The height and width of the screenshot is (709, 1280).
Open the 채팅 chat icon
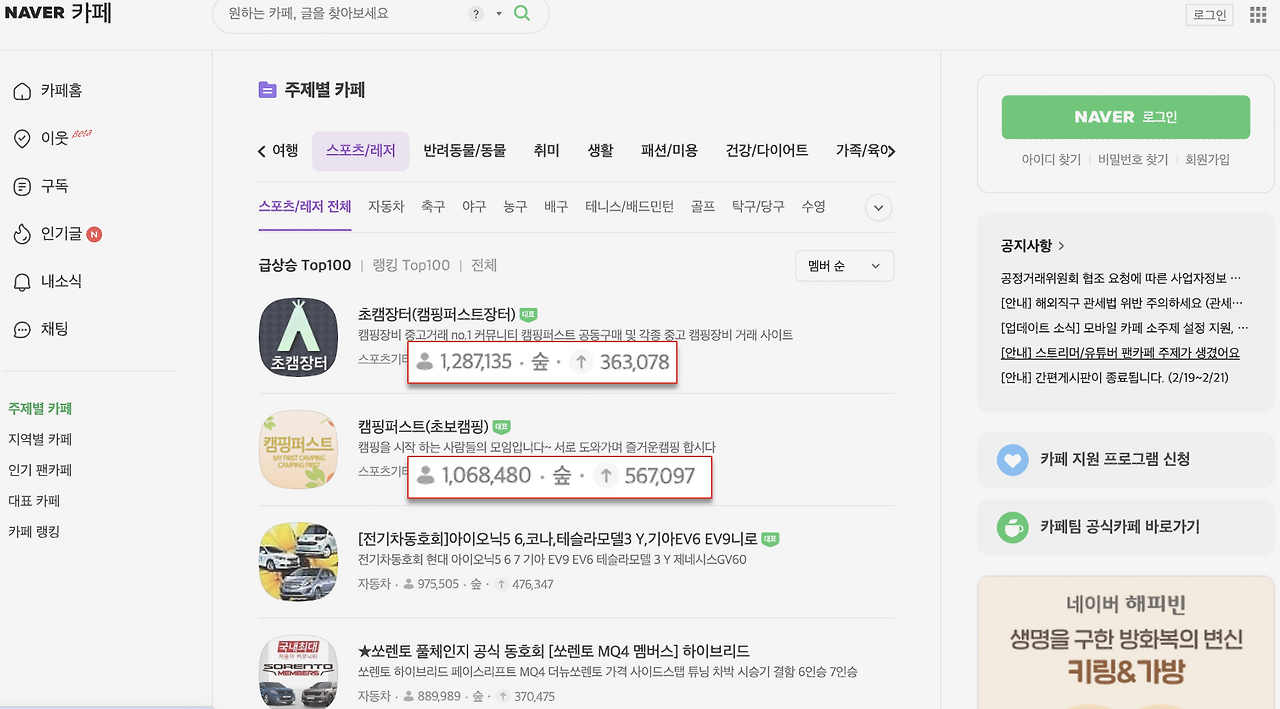(x=22, y=328)
